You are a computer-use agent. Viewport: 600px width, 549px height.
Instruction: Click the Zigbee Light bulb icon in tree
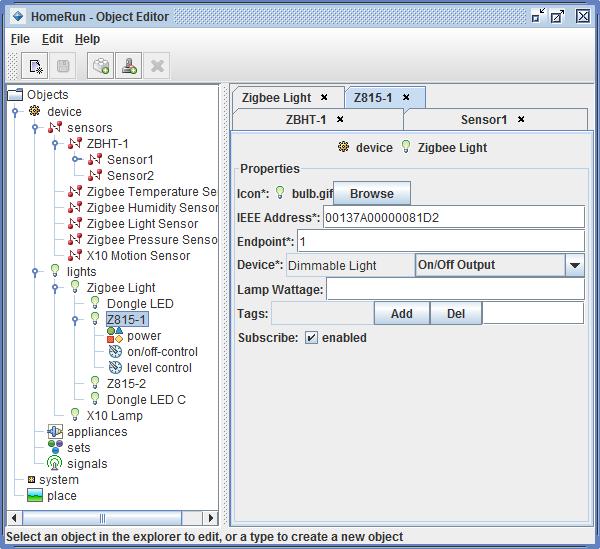click(75, 287)
